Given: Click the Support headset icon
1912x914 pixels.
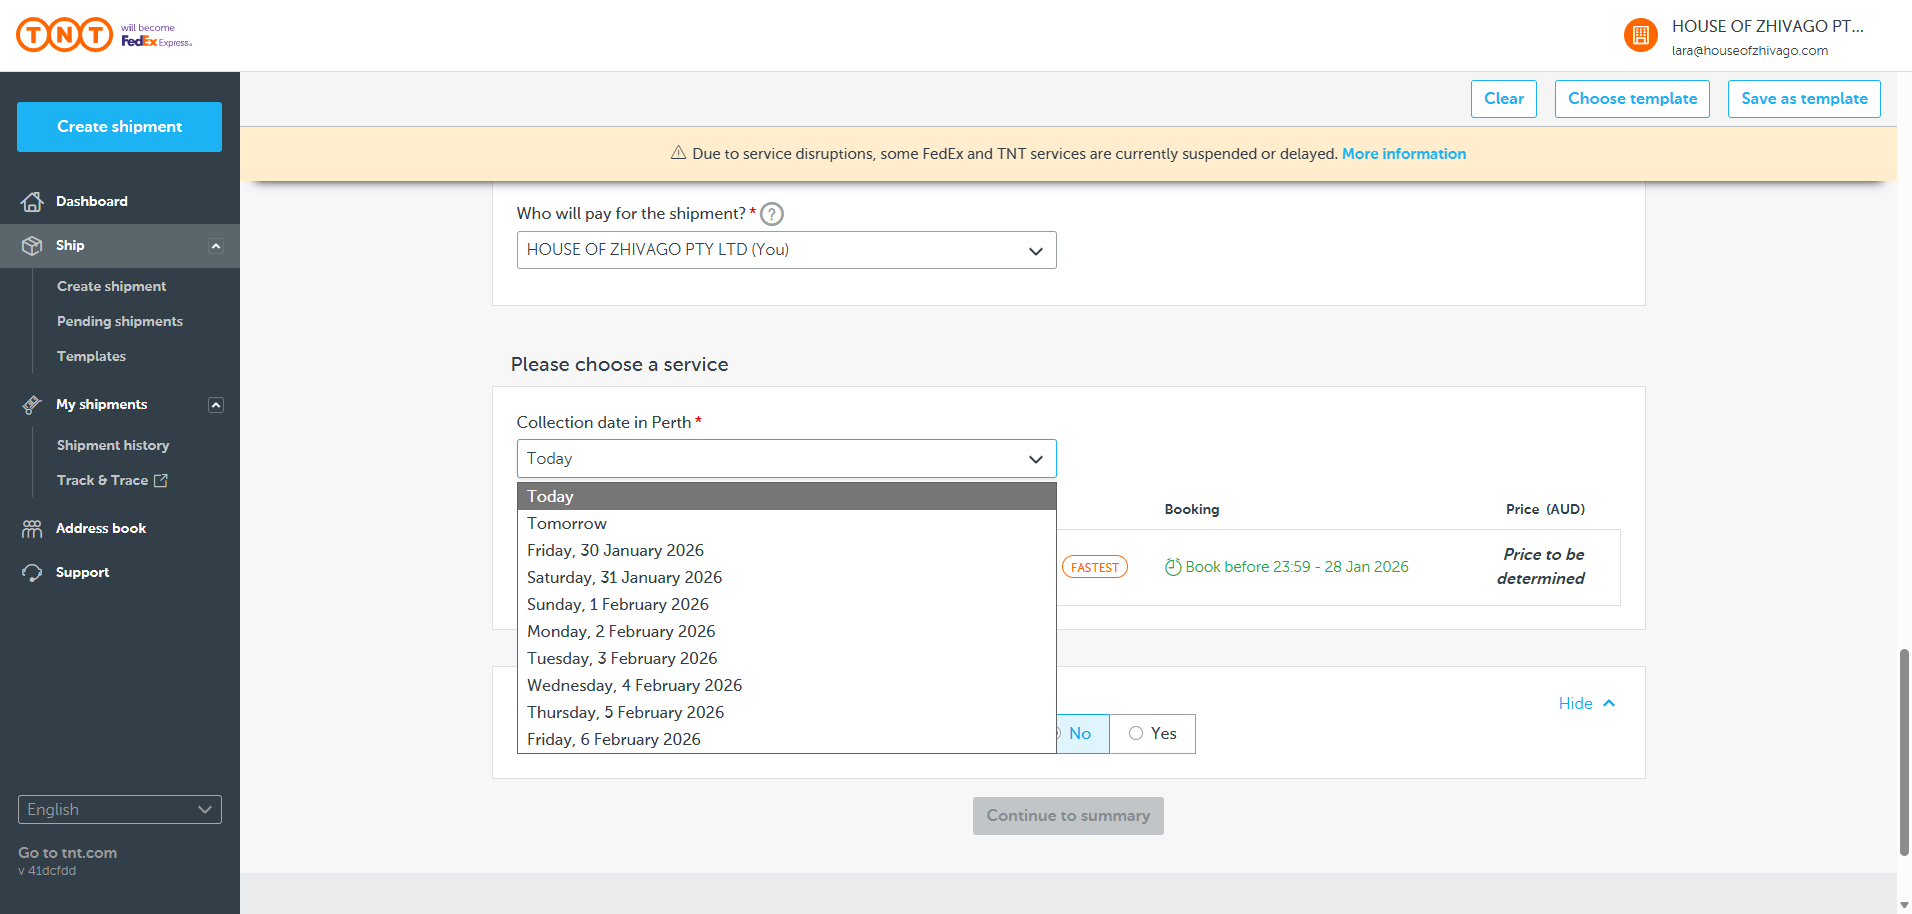Looking at the screenshot, I should (x=32, y=573).
